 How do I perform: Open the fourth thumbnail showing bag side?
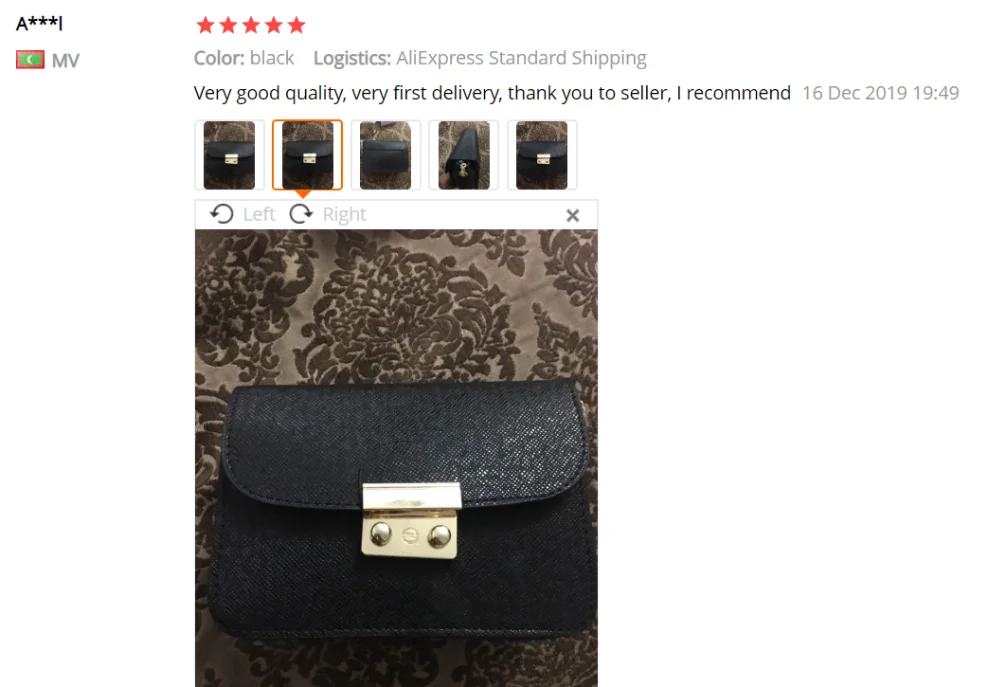(x=464, y=155)
